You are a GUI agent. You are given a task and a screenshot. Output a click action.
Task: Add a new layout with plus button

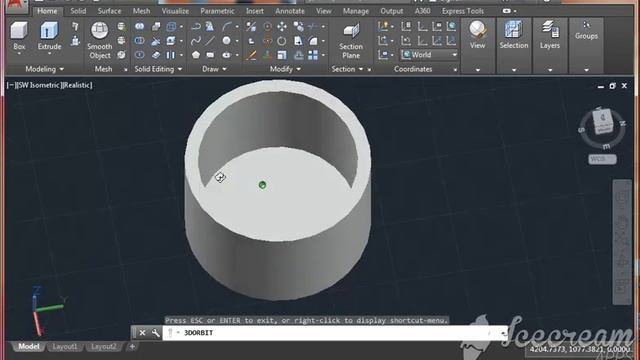pyautogui.click(x=132, y=347)
